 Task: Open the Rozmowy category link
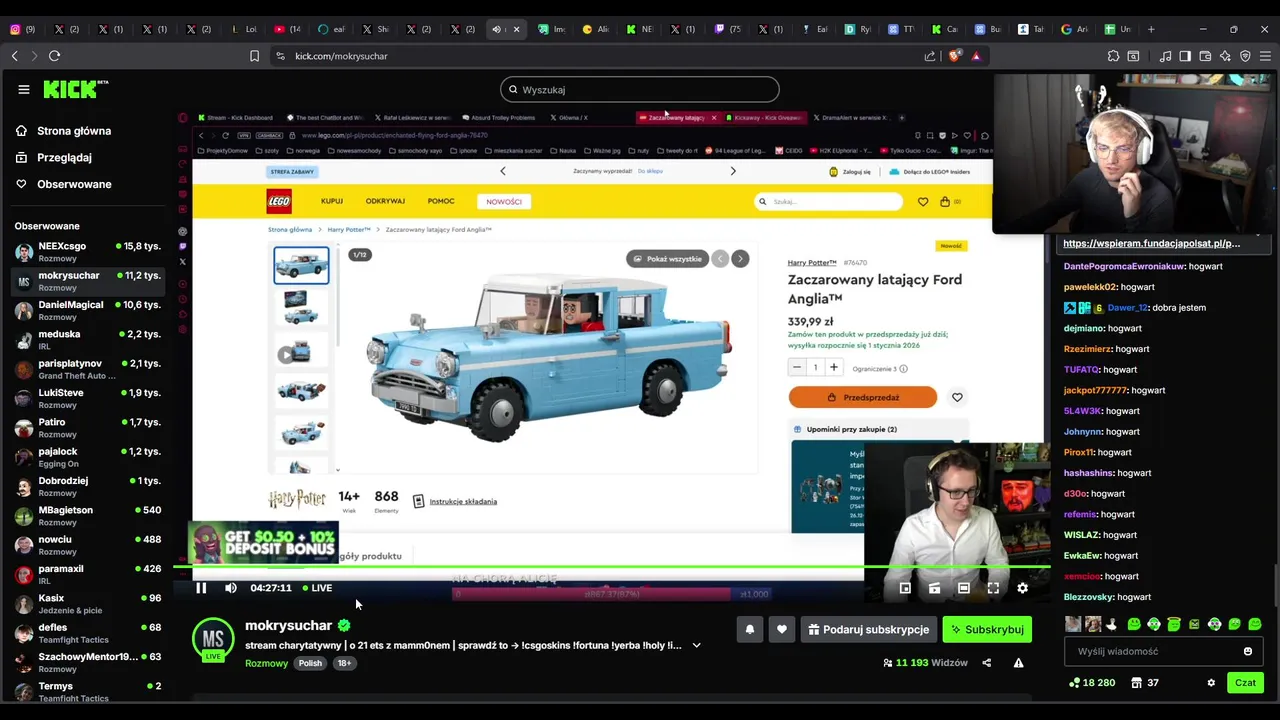tap(266, 663)
